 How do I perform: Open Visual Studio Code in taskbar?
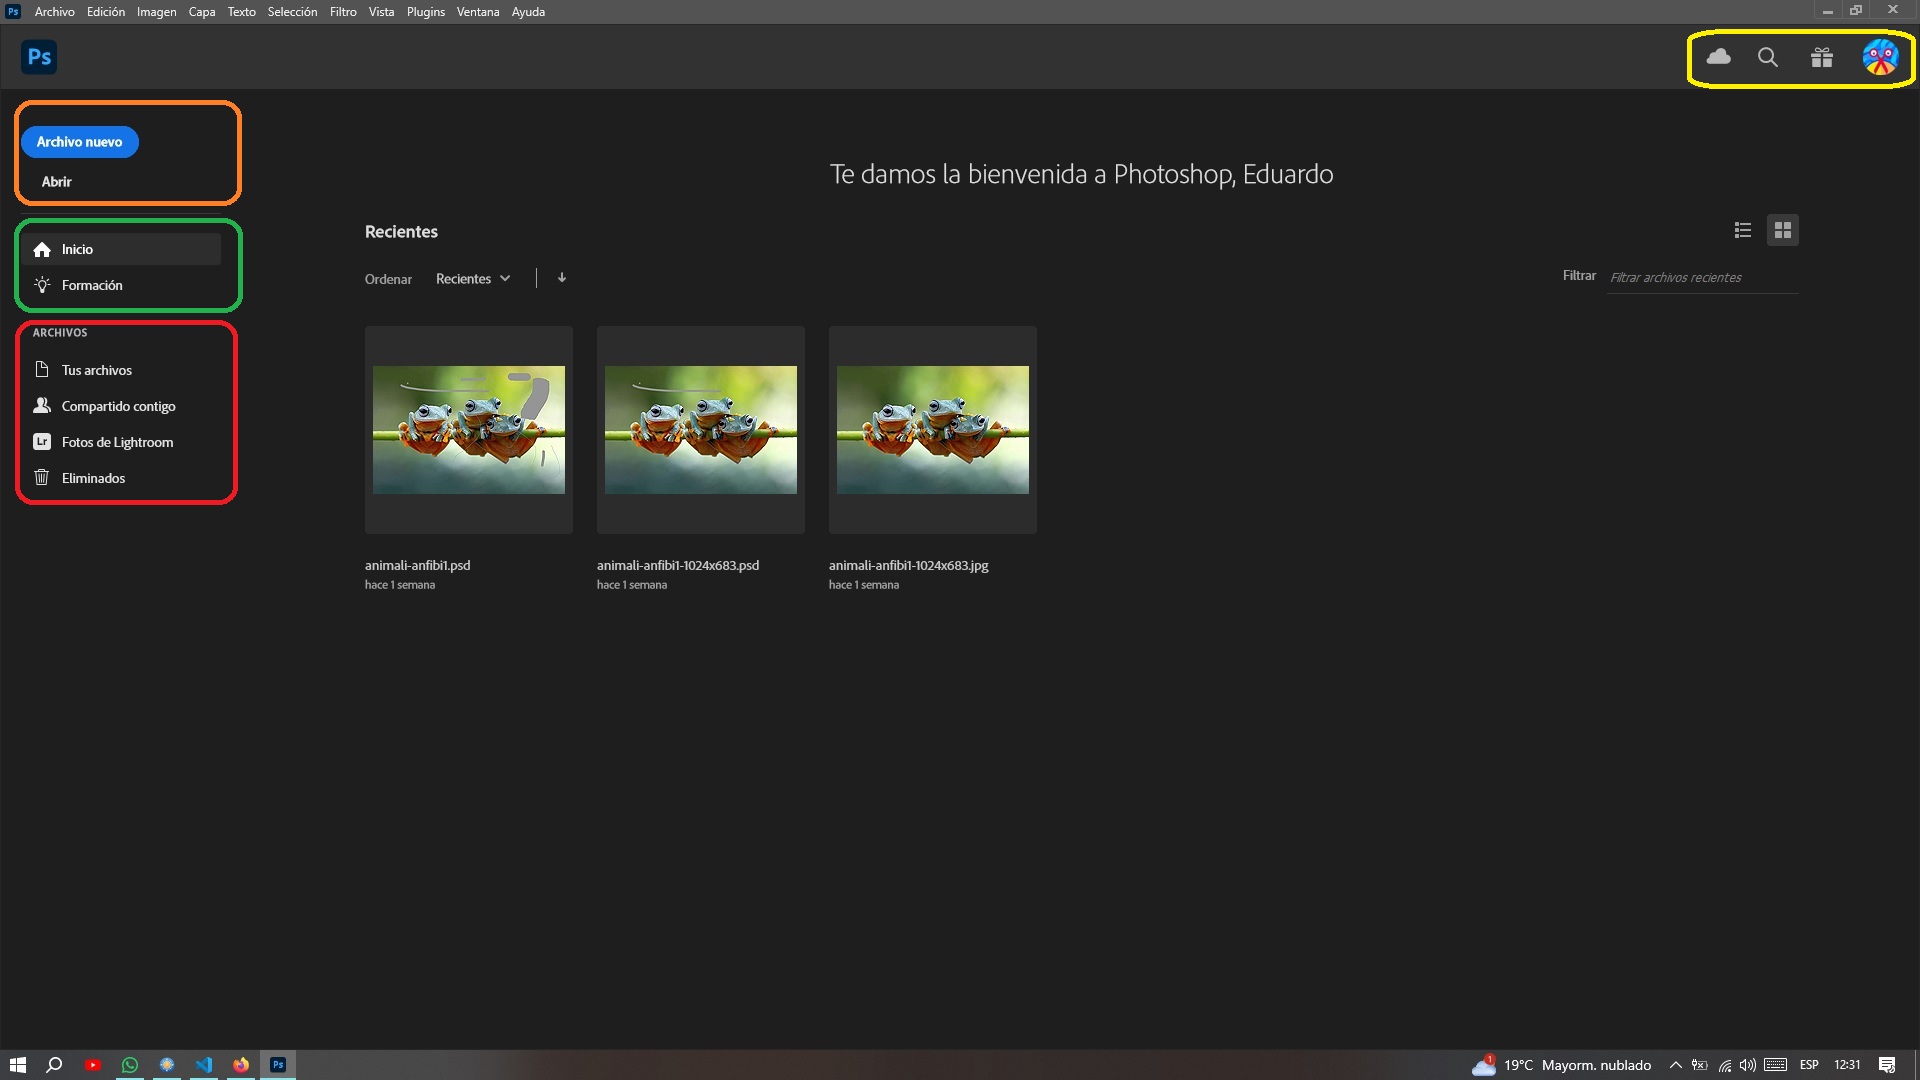(x=204, y=1065)
